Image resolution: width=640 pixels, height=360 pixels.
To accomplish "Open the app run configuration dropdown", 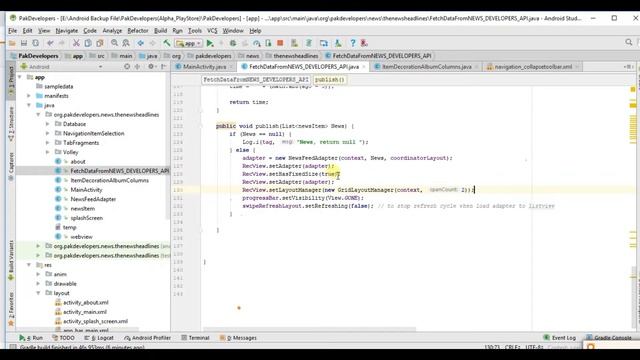I will tap(189, 43).
